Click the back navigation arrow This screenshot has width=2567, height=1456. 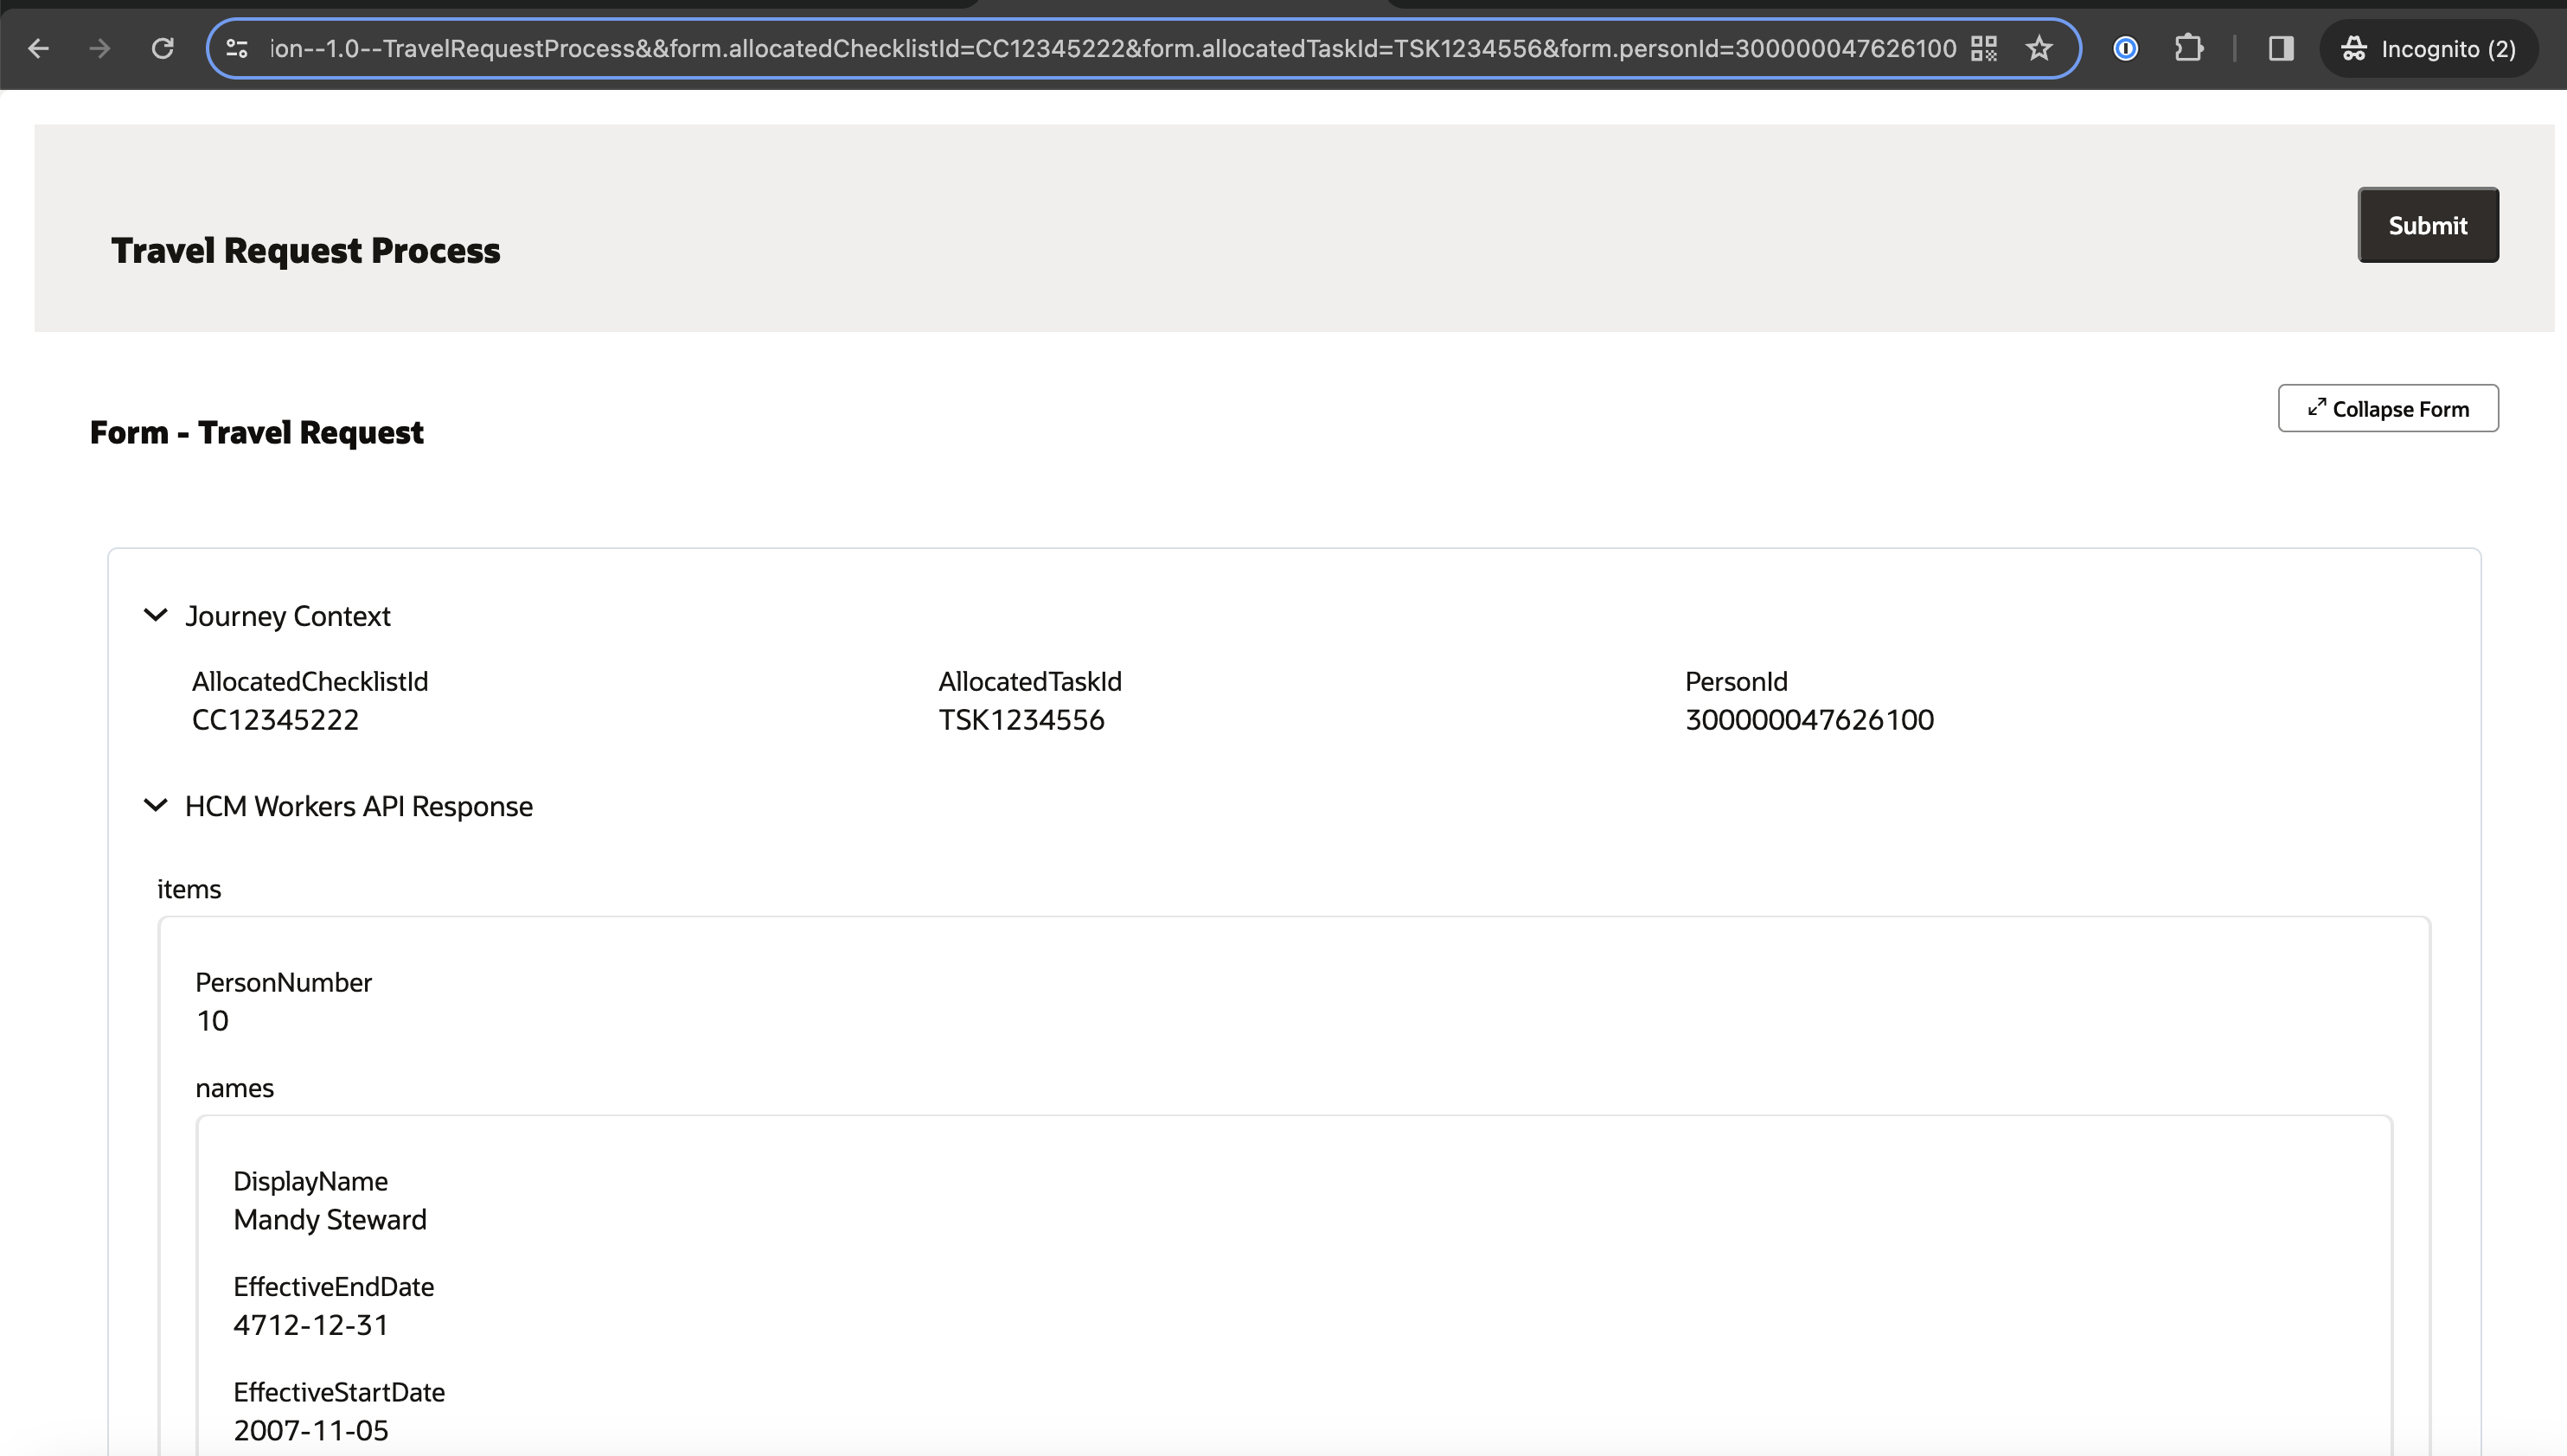click(x=39, y=48)
